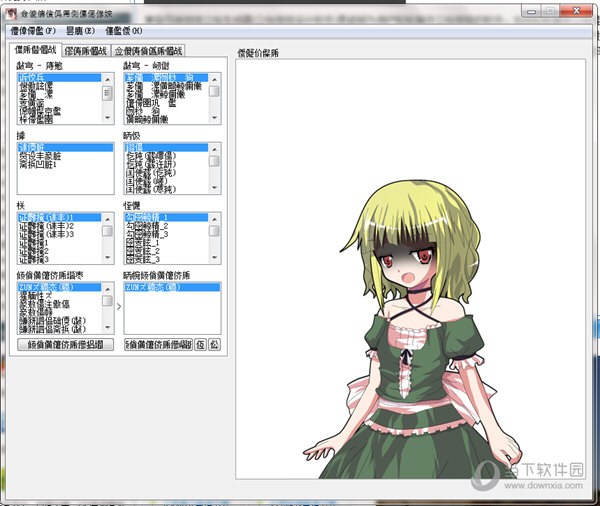Image resolution: width=600 pixels, height=506 pixels.
Task: Open the help menu labeled with (H)
Action: click(x=124, y=31)
